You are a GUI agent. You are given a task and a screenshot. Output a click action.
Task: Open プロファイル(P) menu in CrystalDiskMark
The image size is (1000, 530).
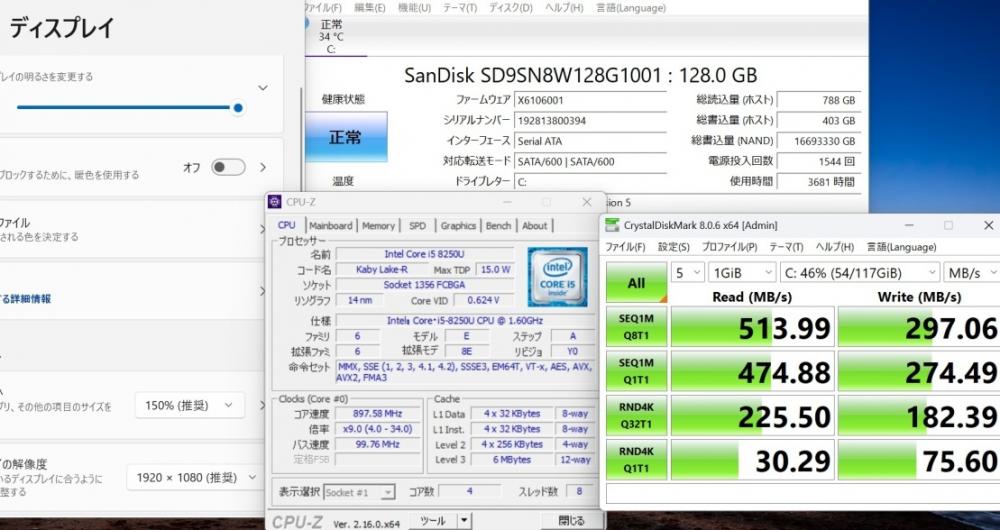point(730,247)
